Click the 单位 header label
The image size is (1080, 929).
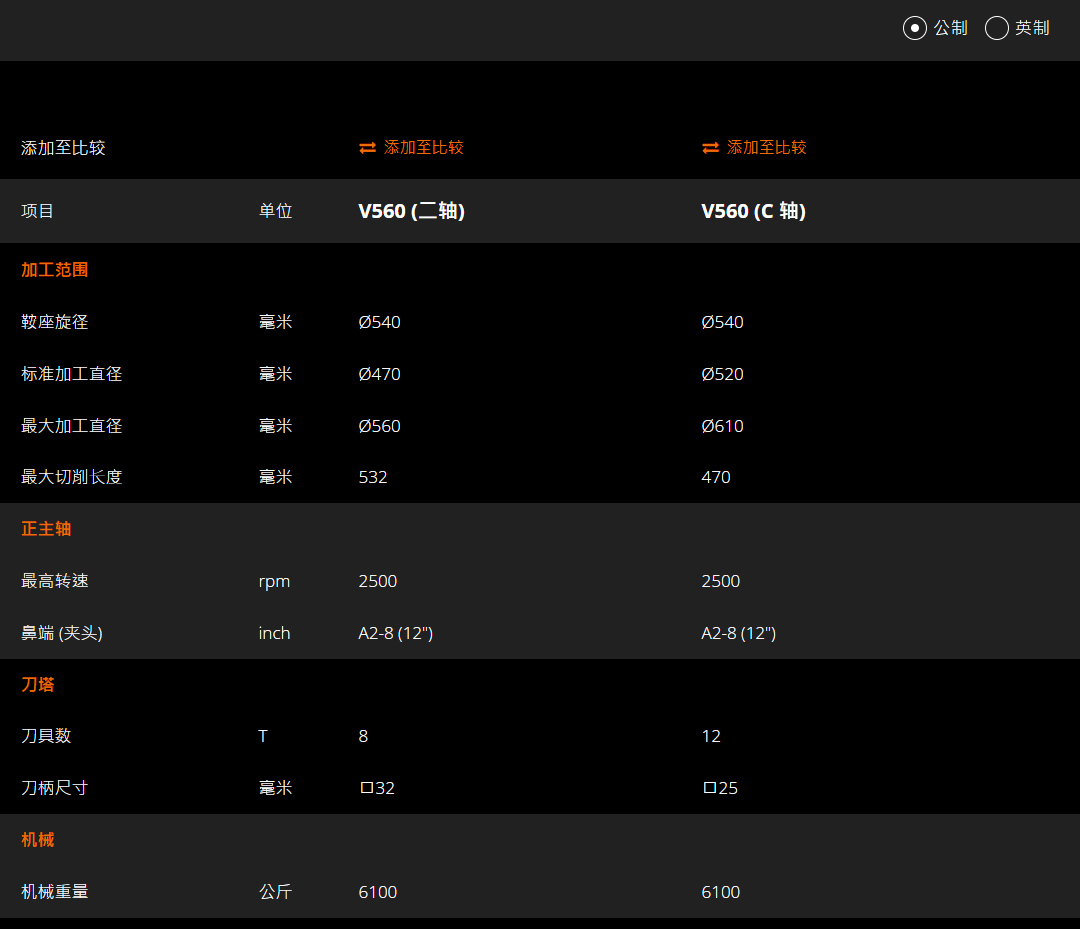[x=275, y=211]
